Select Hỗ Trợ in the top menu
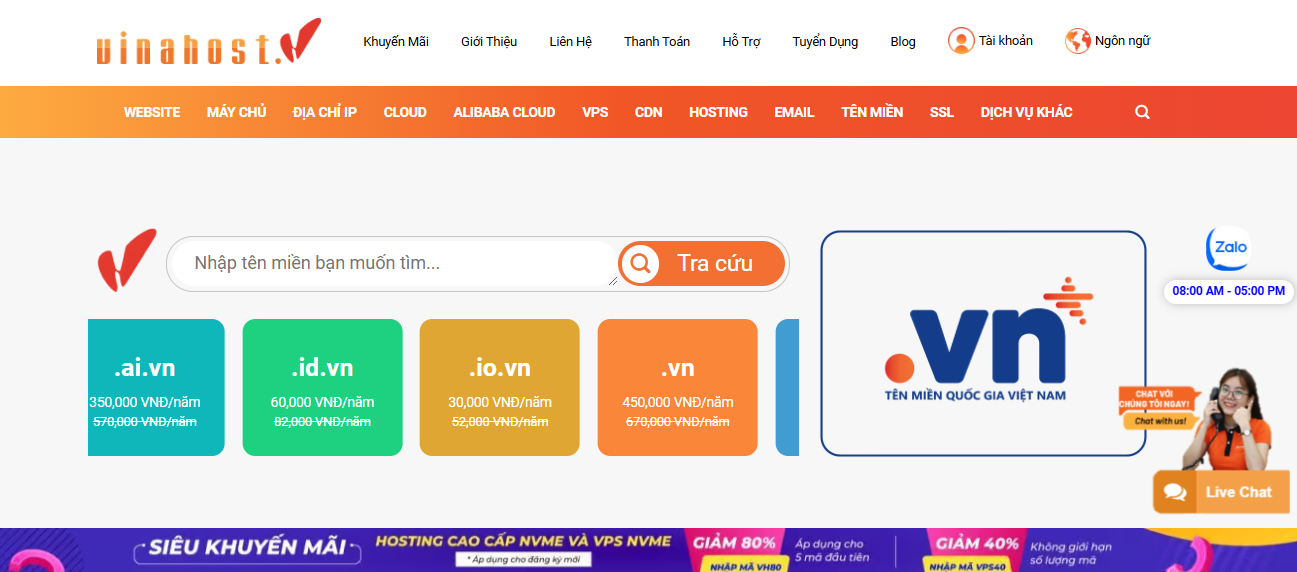 [x=741, y=42]
